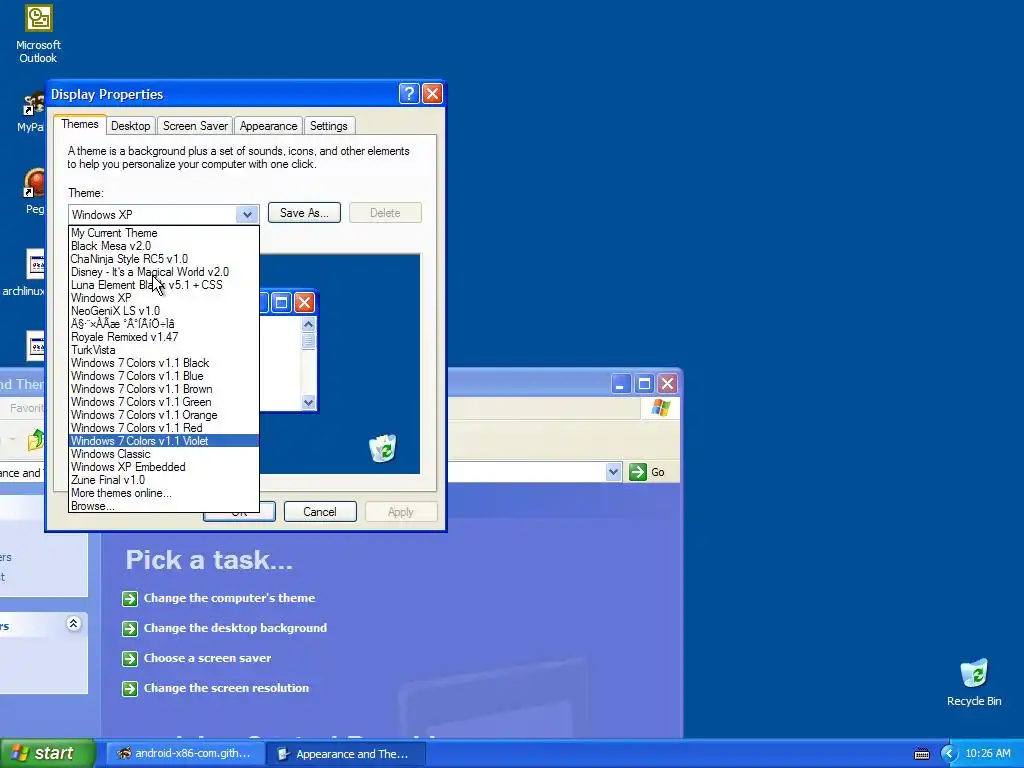Click the arrow icon beside Change the screen resolution
This screenshot has width=1024, height=768.
130,688
